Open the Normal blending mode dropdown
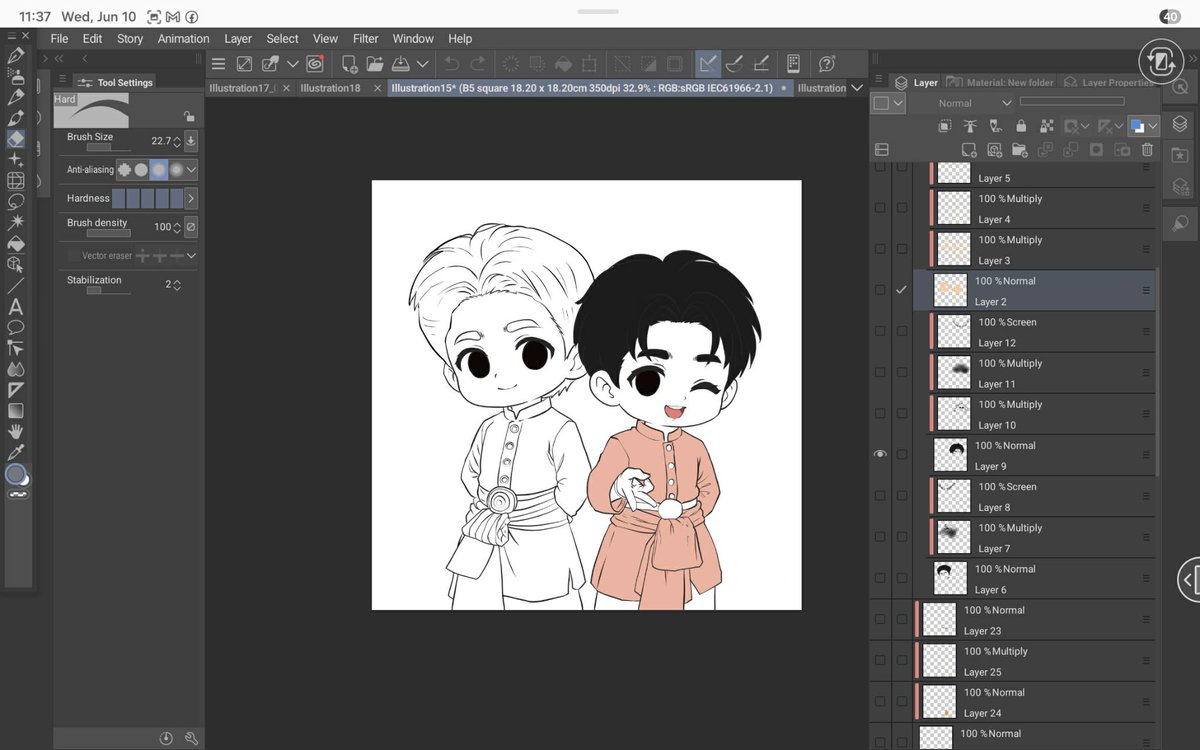Viewport: 1200px width, 750px height. coord(974,103)
